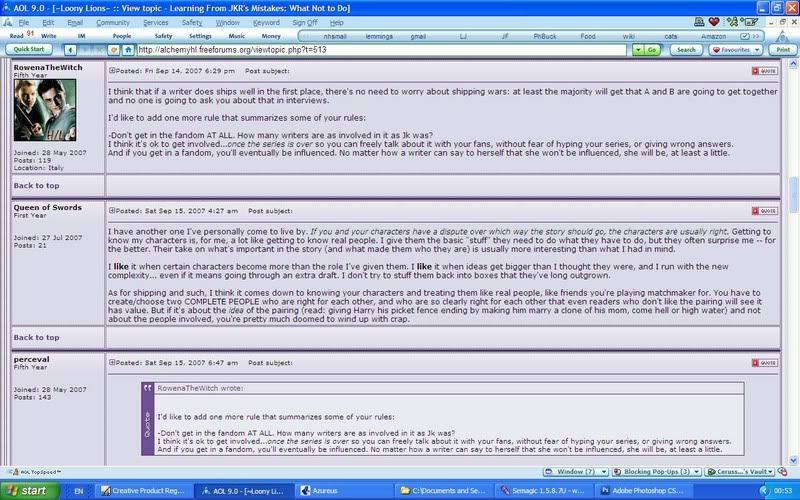Open the Community menu

click(x=112, y=21)
